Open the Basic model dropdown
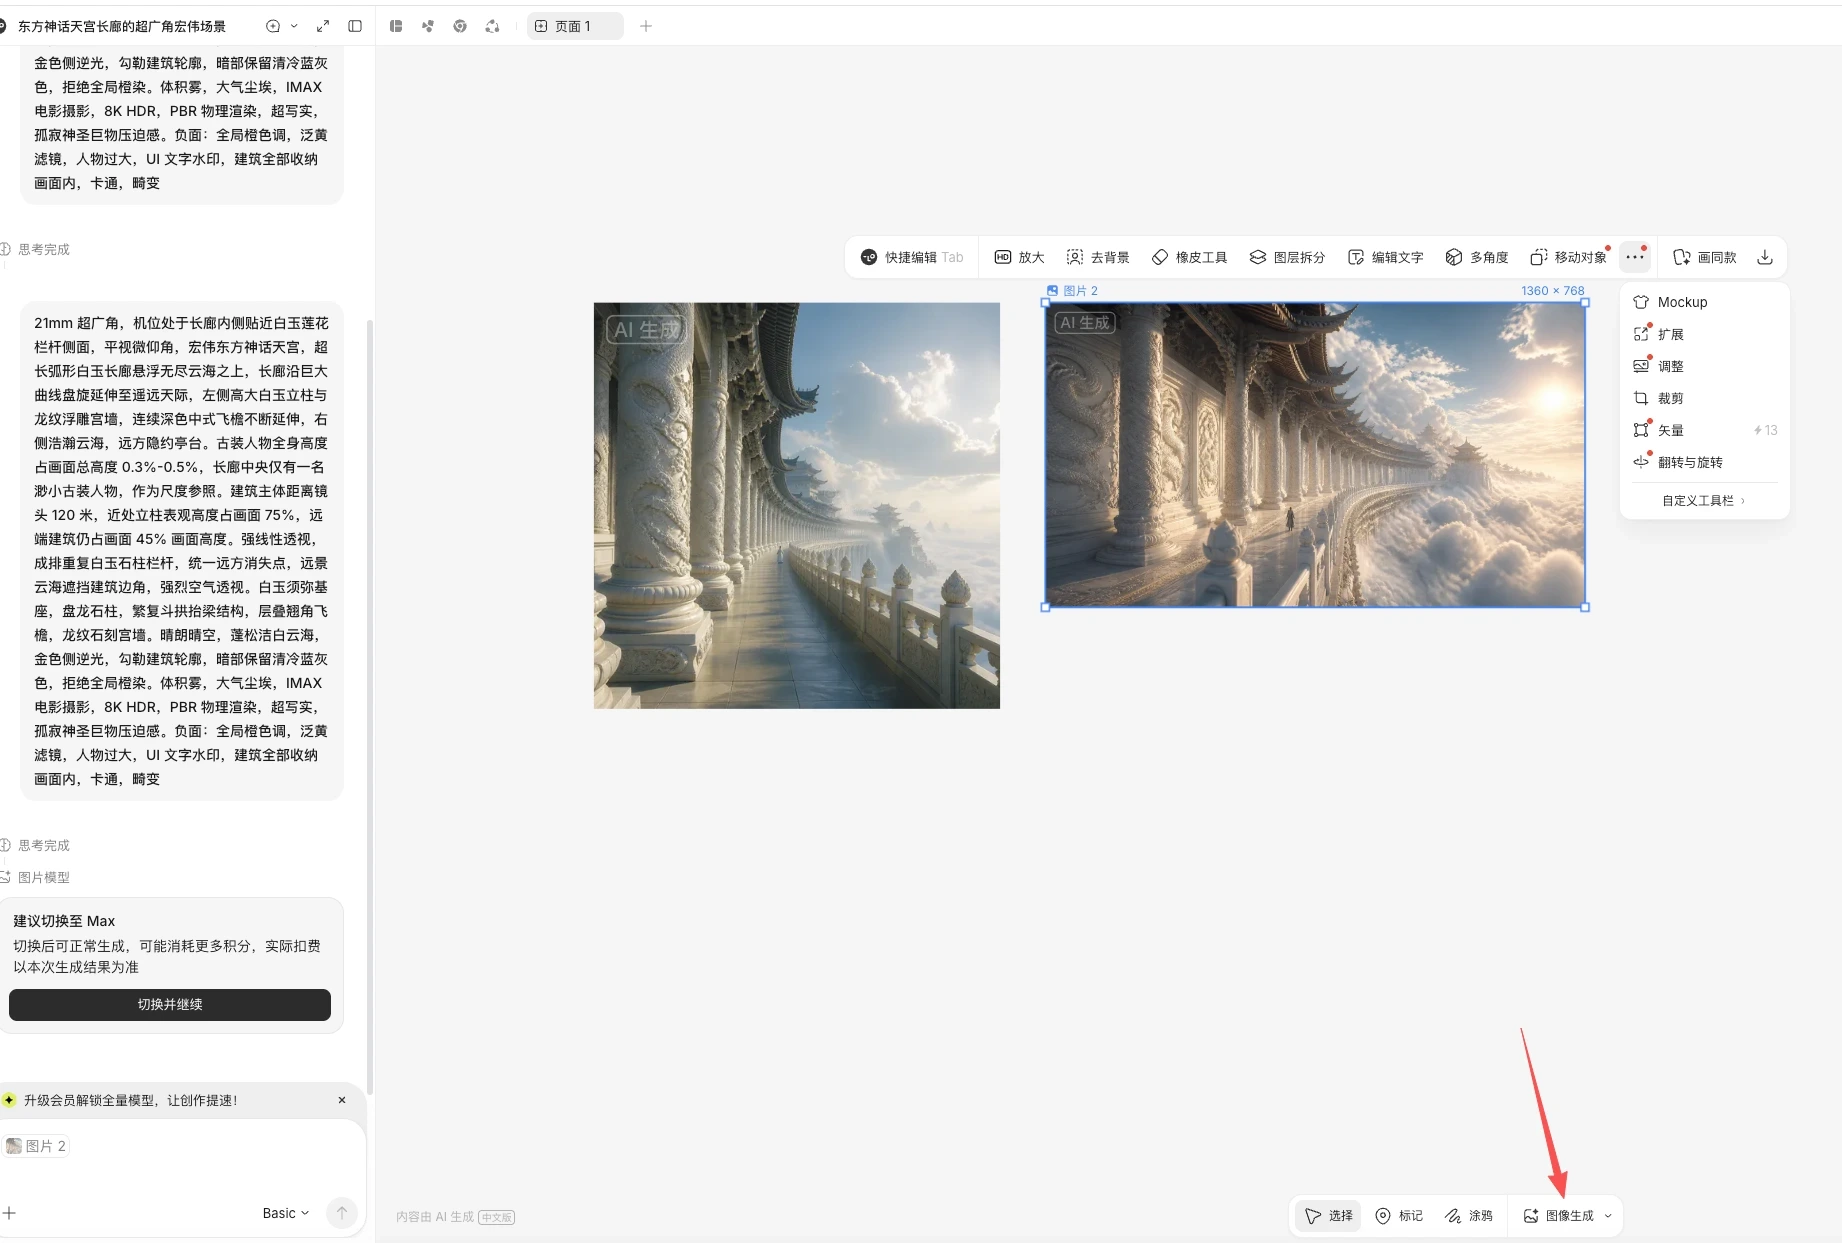This screenshot has height=1243, width=1842. click(x=286, y=1213)
